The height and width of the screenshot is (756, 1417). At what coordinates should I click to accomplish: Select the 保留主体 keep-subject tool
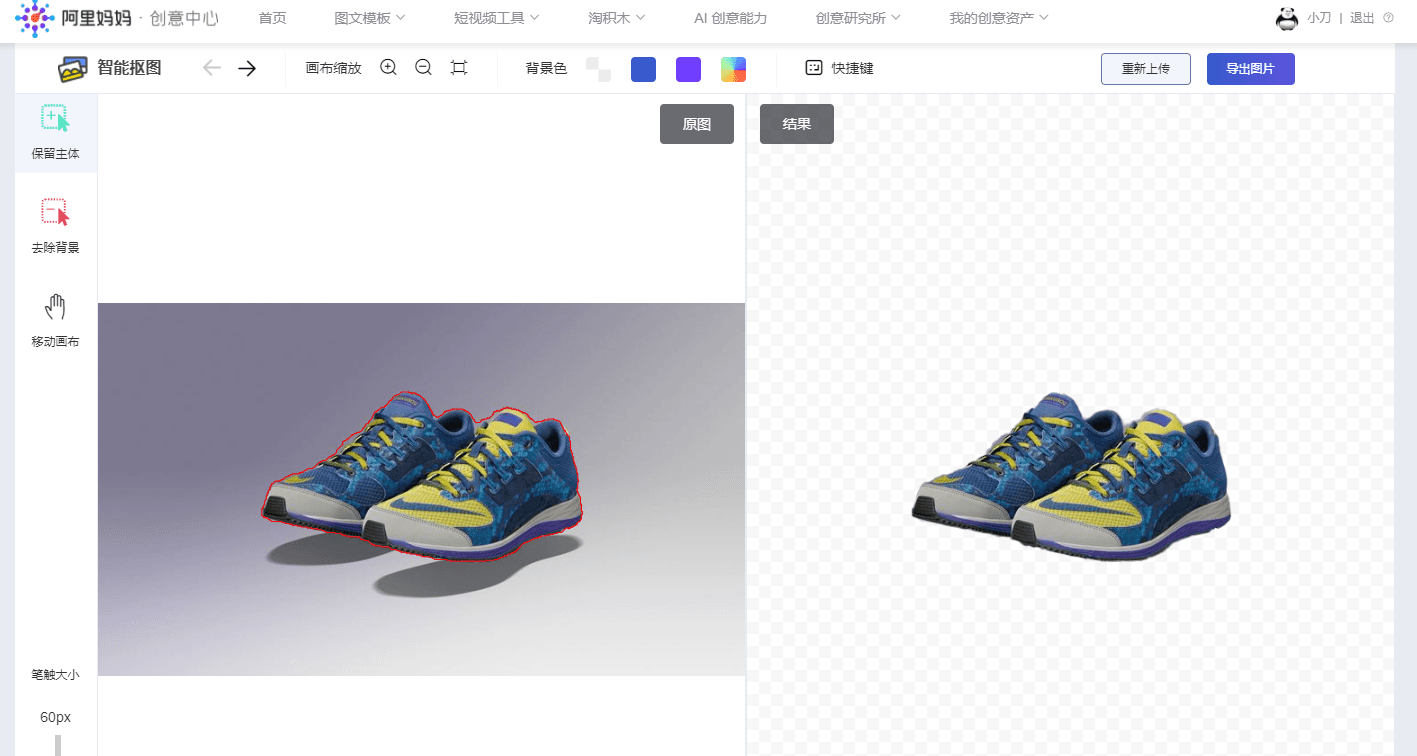pyautogui.click(x=55, y=132)
